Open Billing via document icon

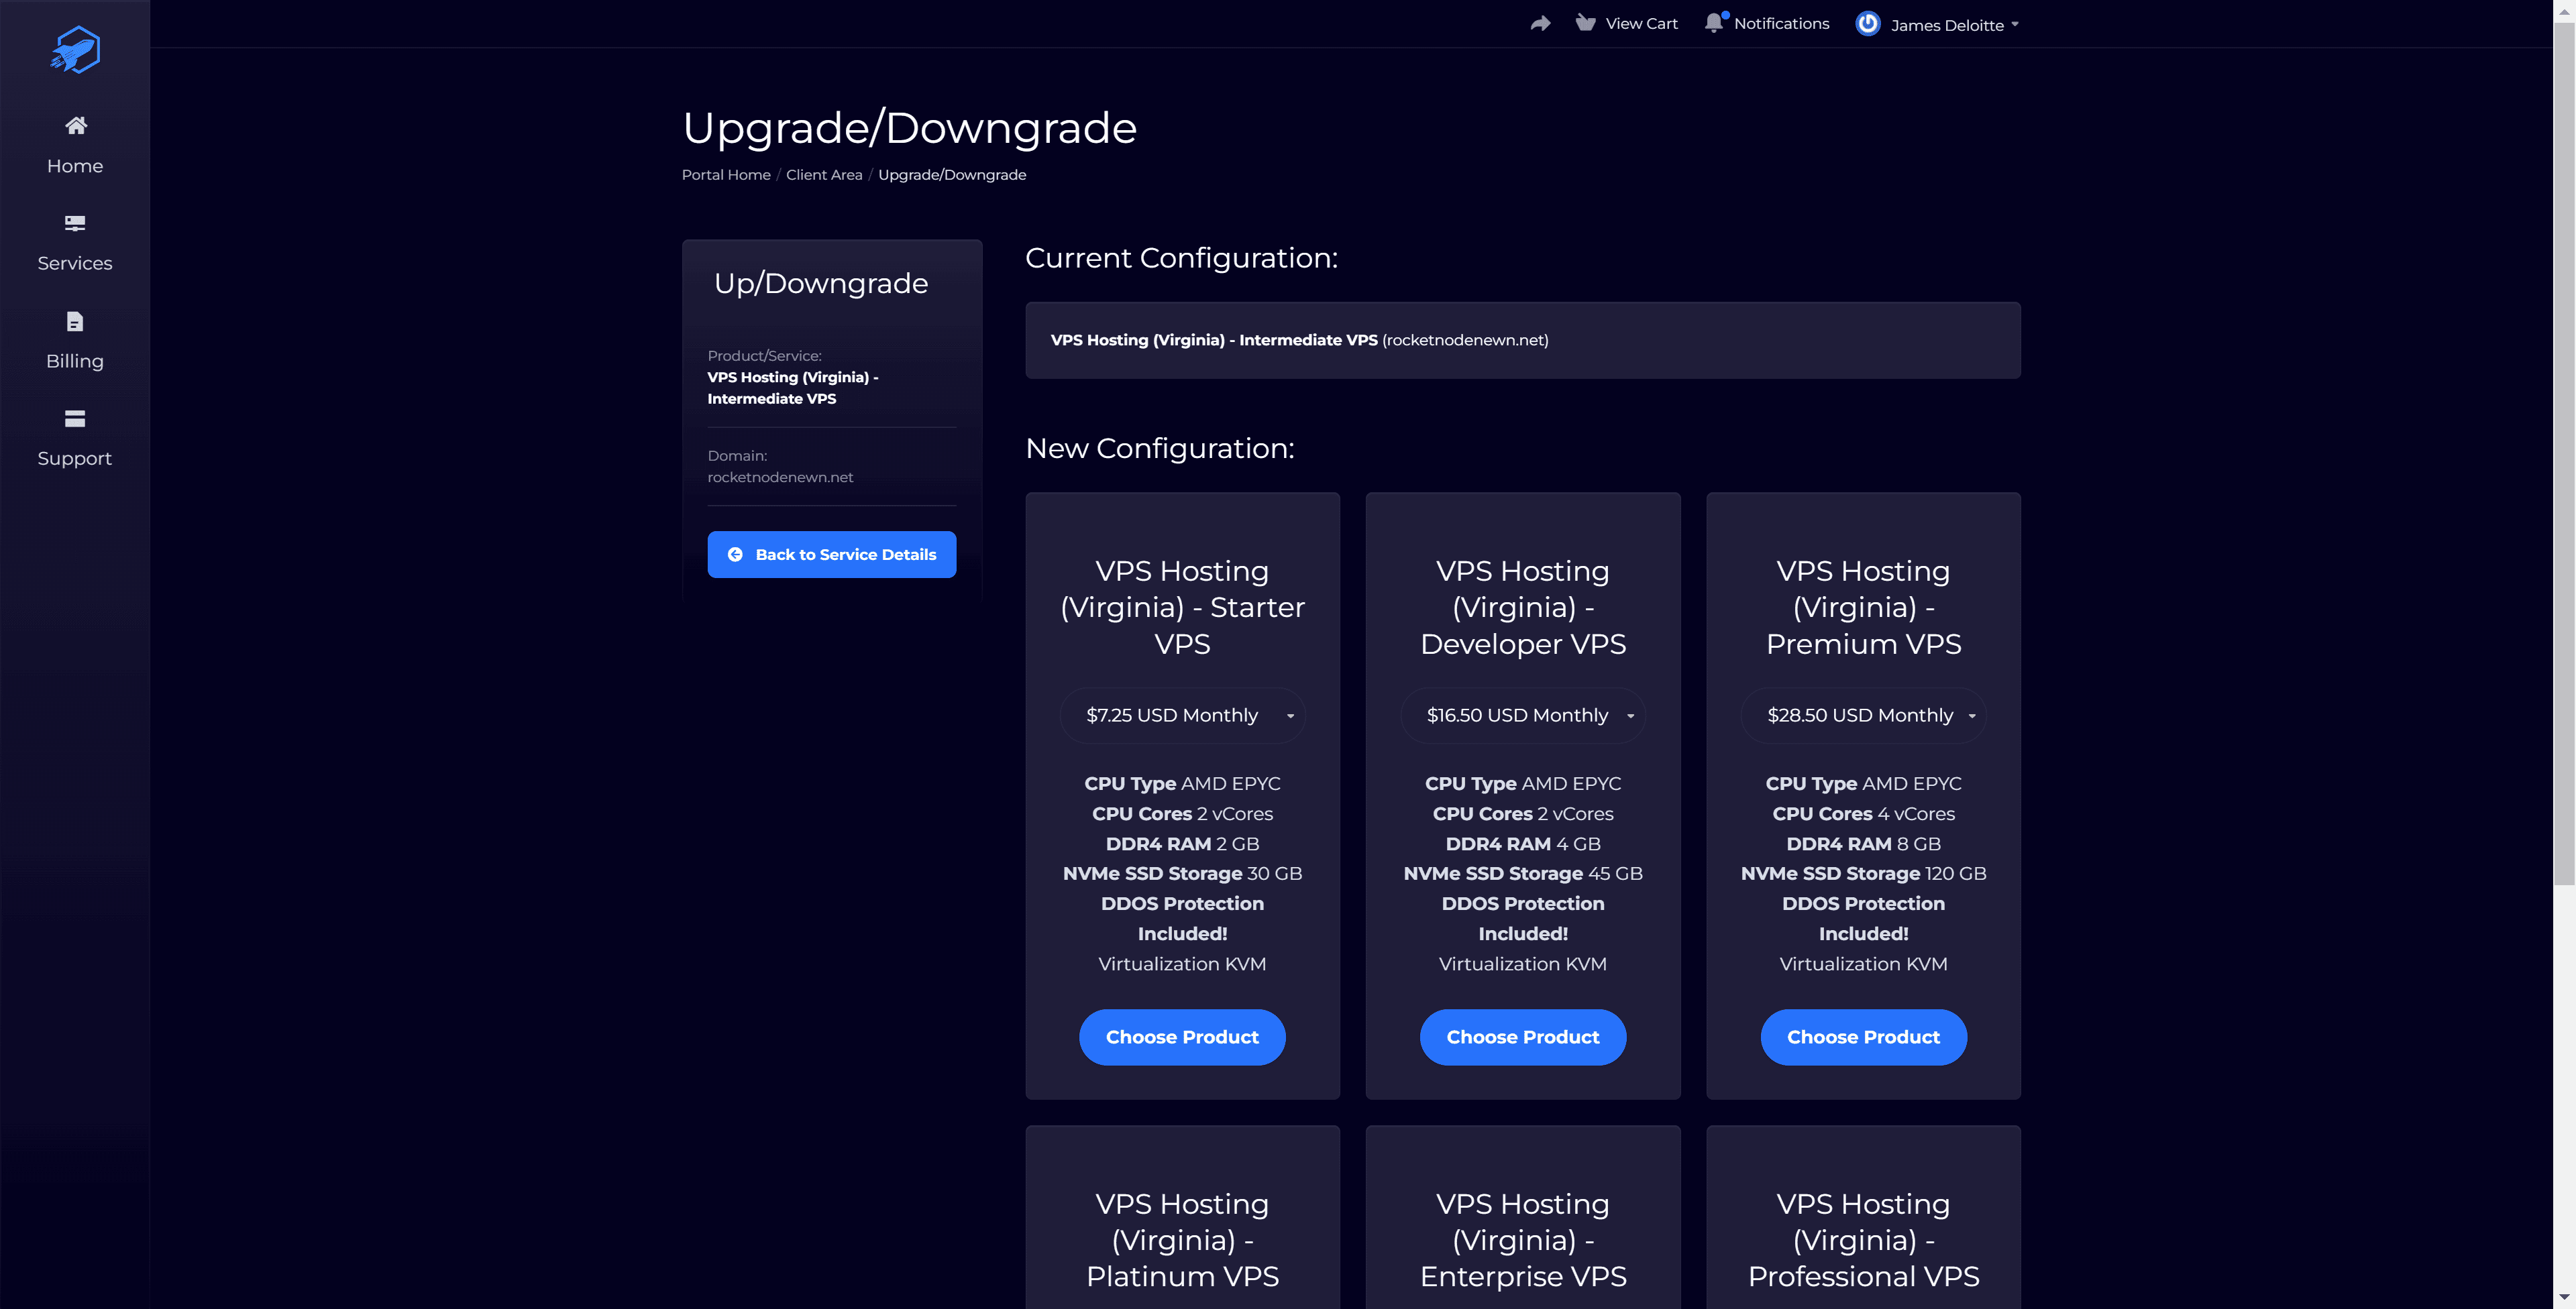tap(75, 321)
